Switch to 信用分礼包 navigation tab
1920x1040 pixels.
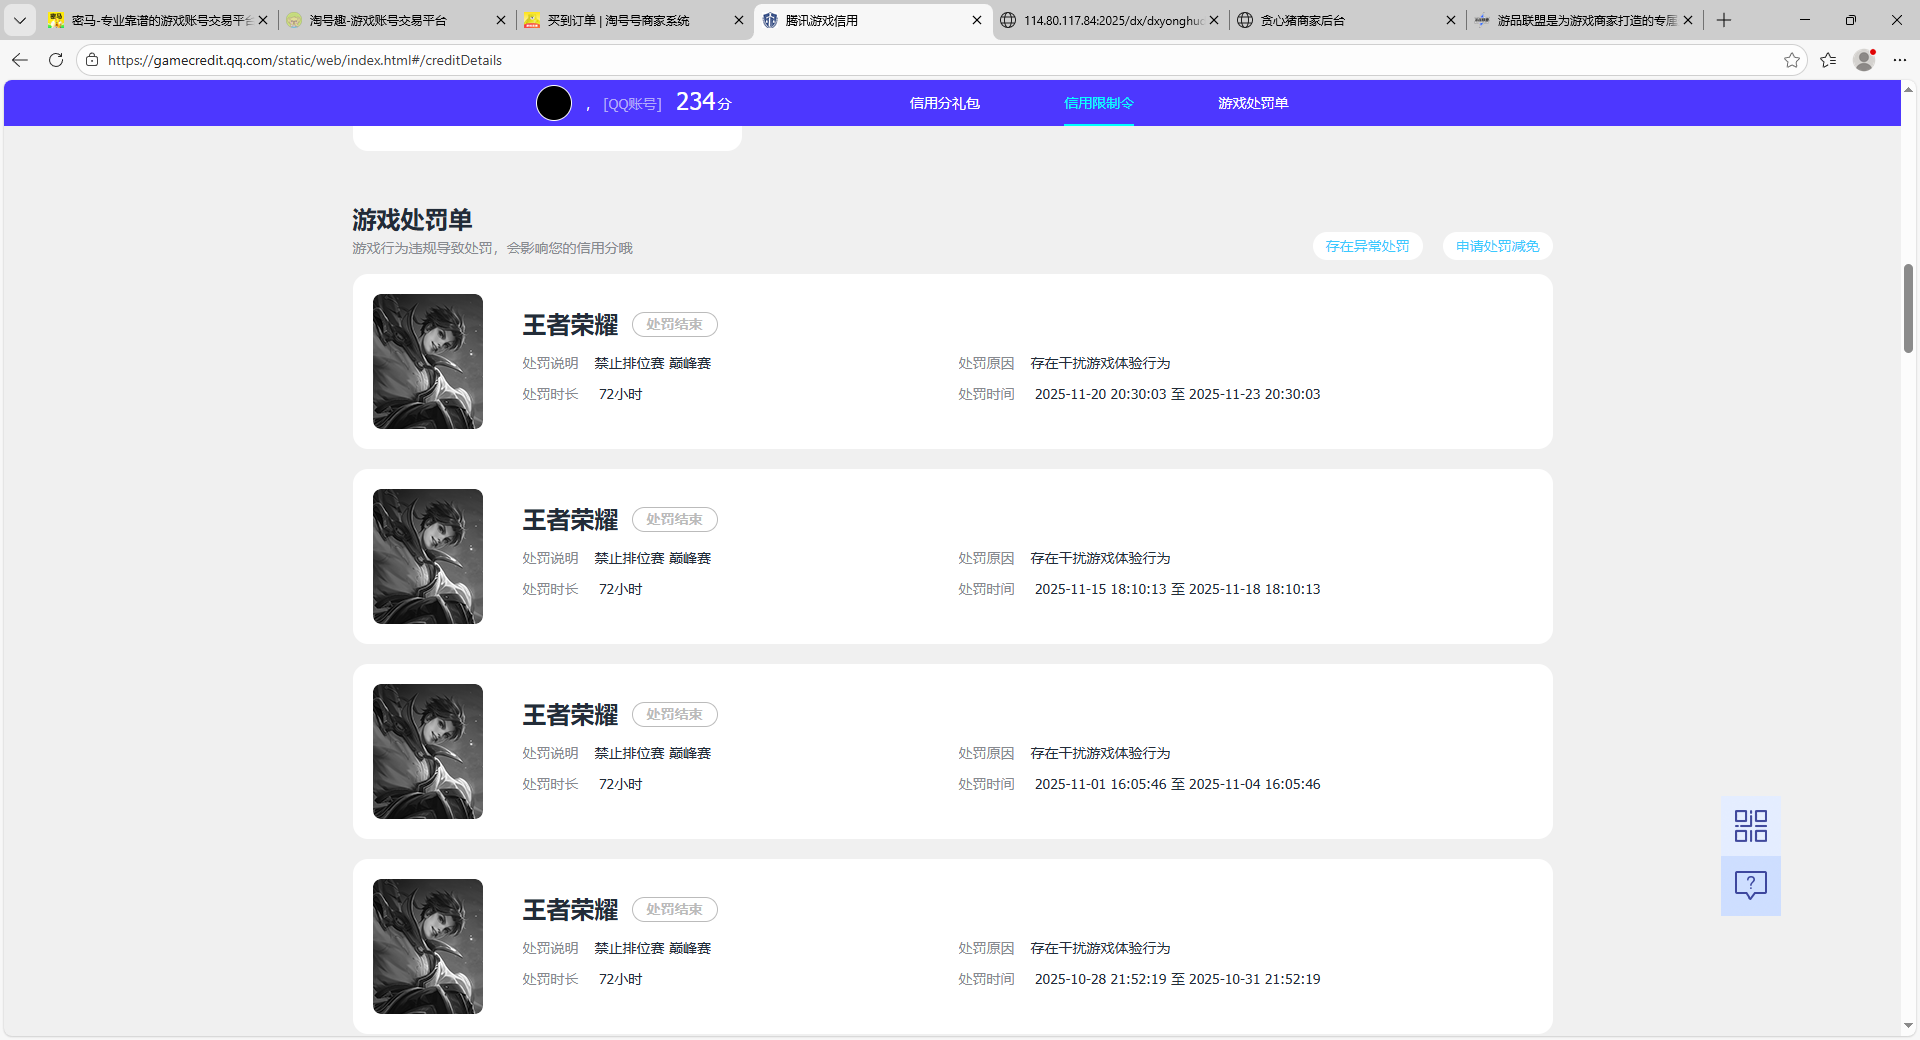point(944,103)
